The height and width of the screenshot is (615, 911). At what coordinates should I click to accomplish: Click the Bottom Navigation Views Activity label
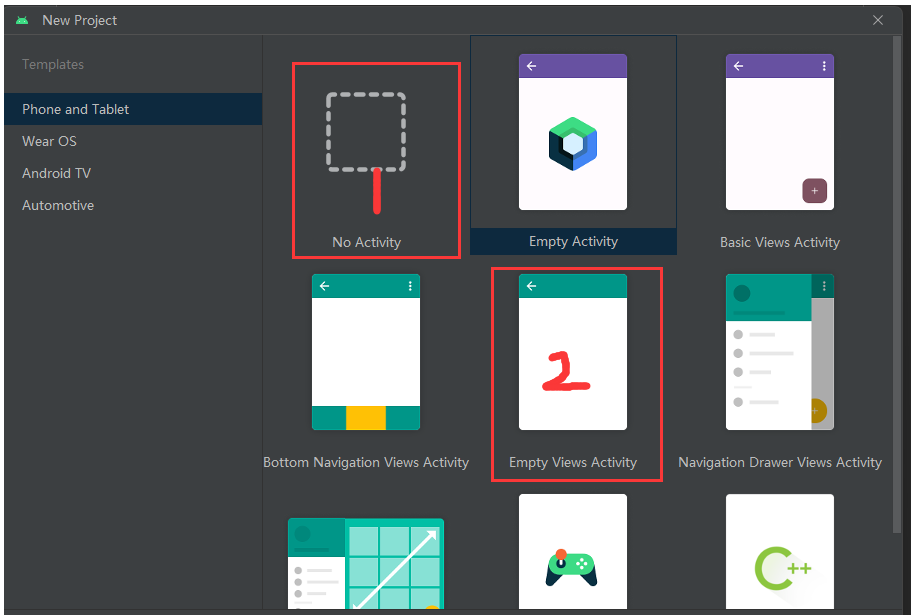366,462
